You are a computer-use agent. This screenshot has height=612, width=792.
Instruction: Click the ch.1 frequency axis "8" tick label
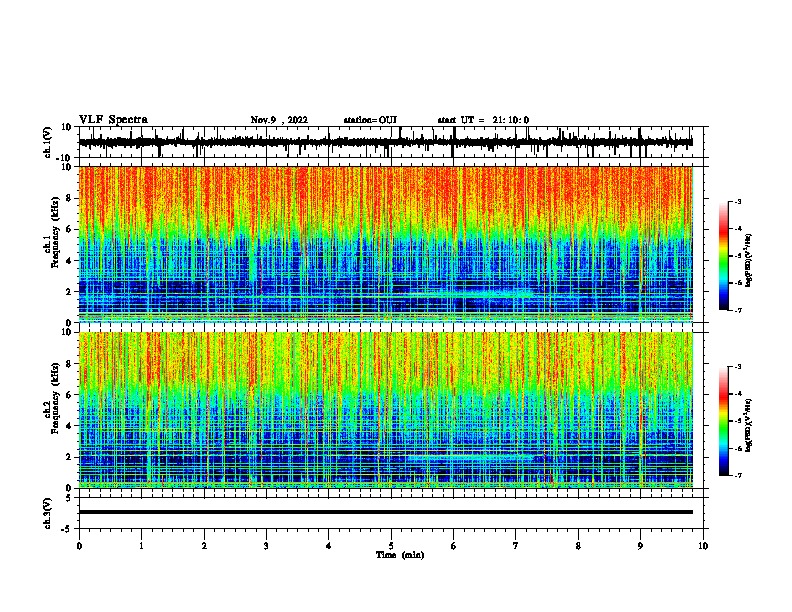(x=69, y=198)
